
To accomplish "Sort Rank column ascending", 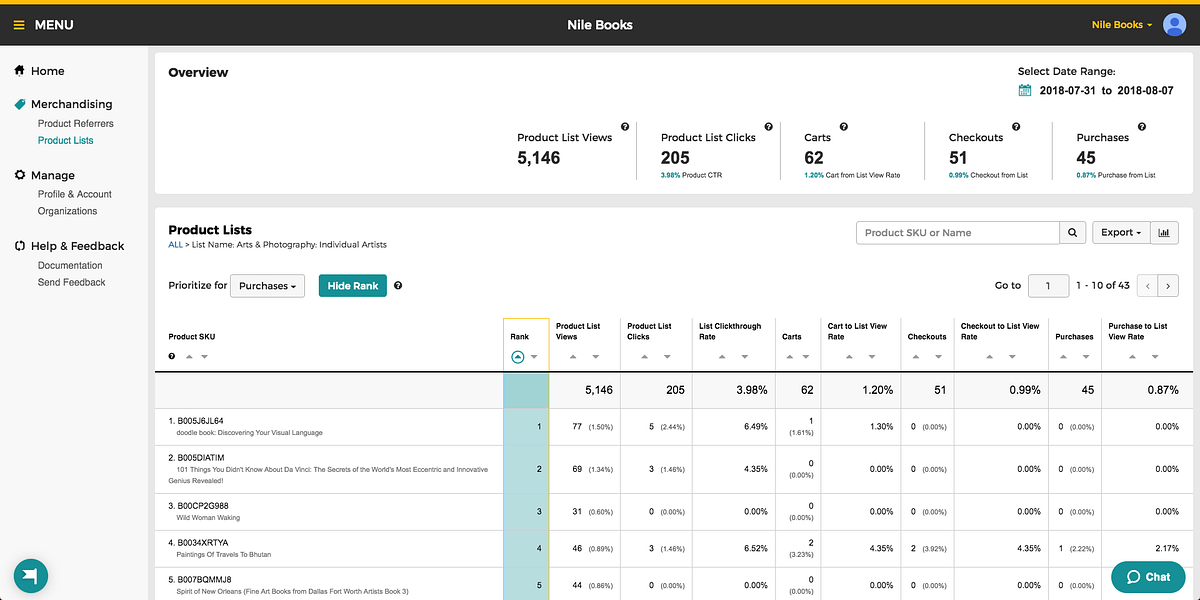I will point(518,357).
